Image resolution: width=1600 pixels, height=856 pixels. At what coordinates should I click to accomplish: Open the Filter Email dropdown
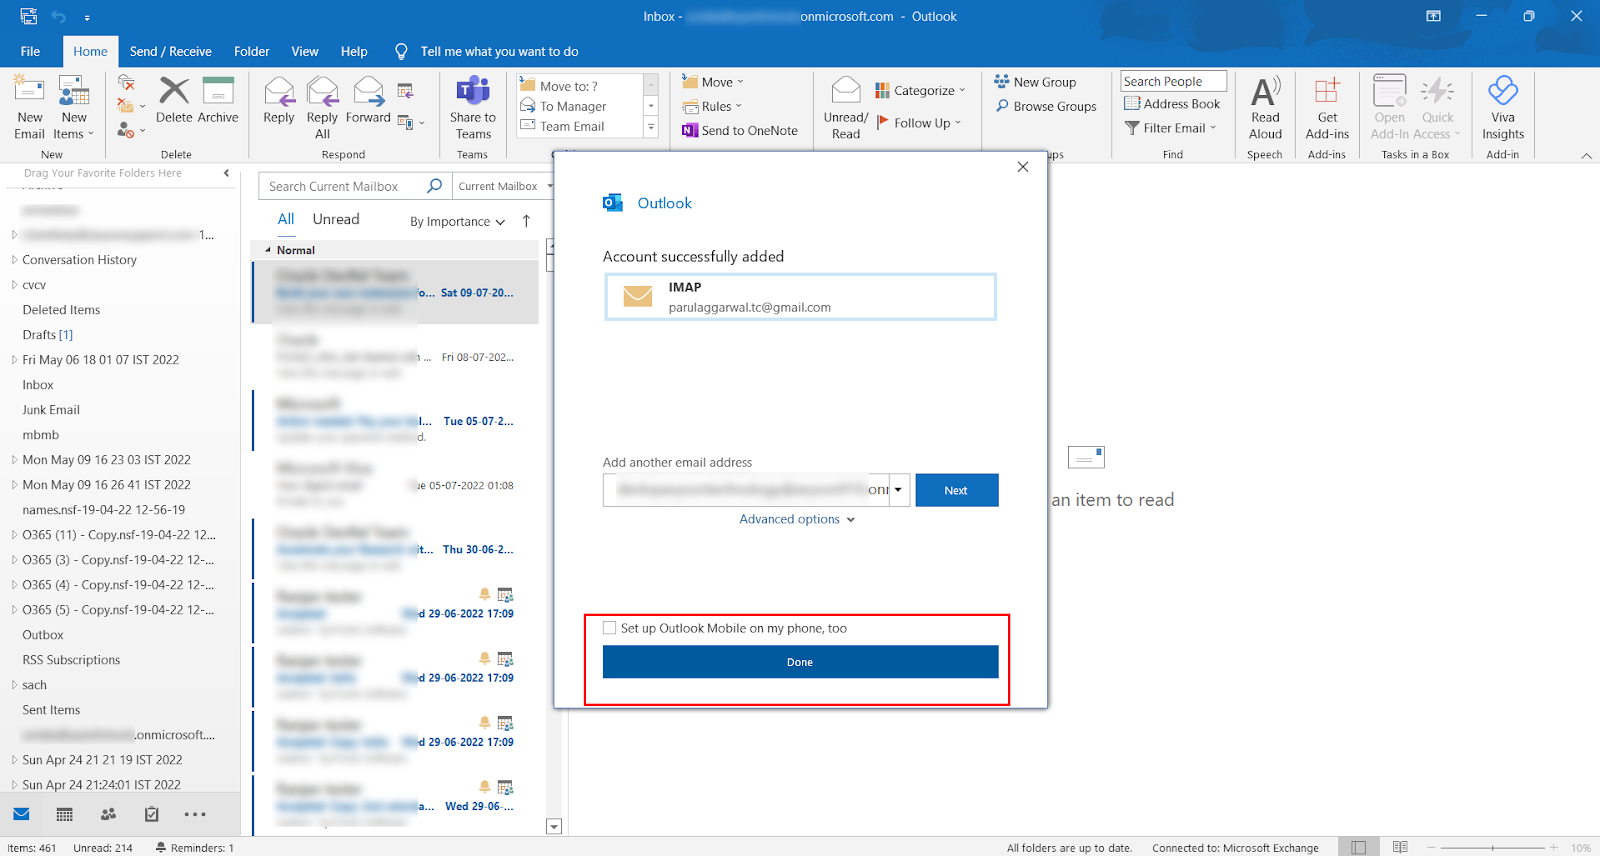tap(1170, 128)
